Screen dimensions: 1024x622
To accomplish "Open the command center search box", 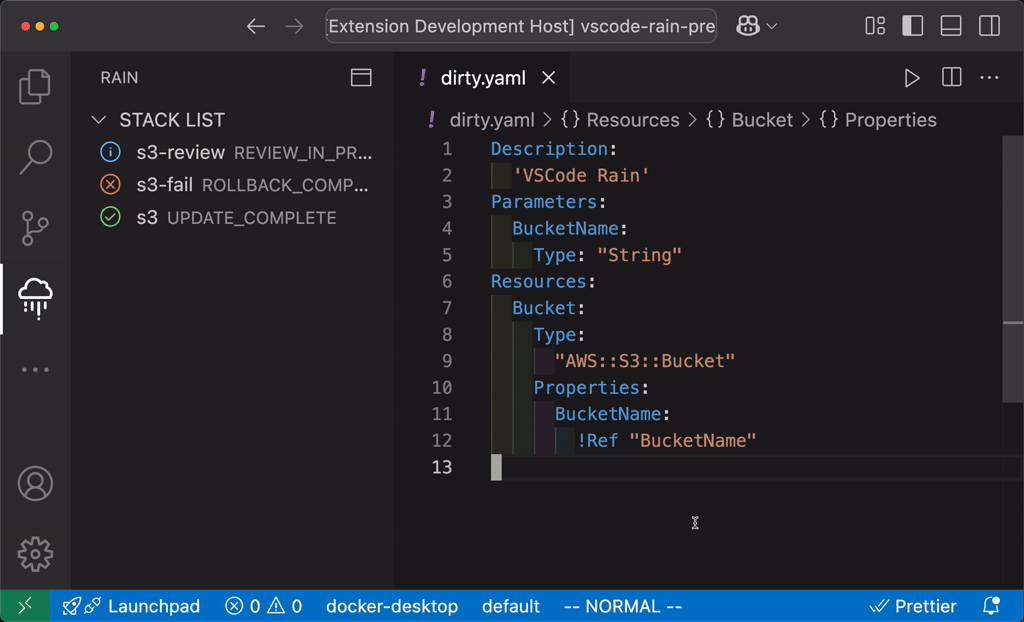I will [x=521, y=26].
